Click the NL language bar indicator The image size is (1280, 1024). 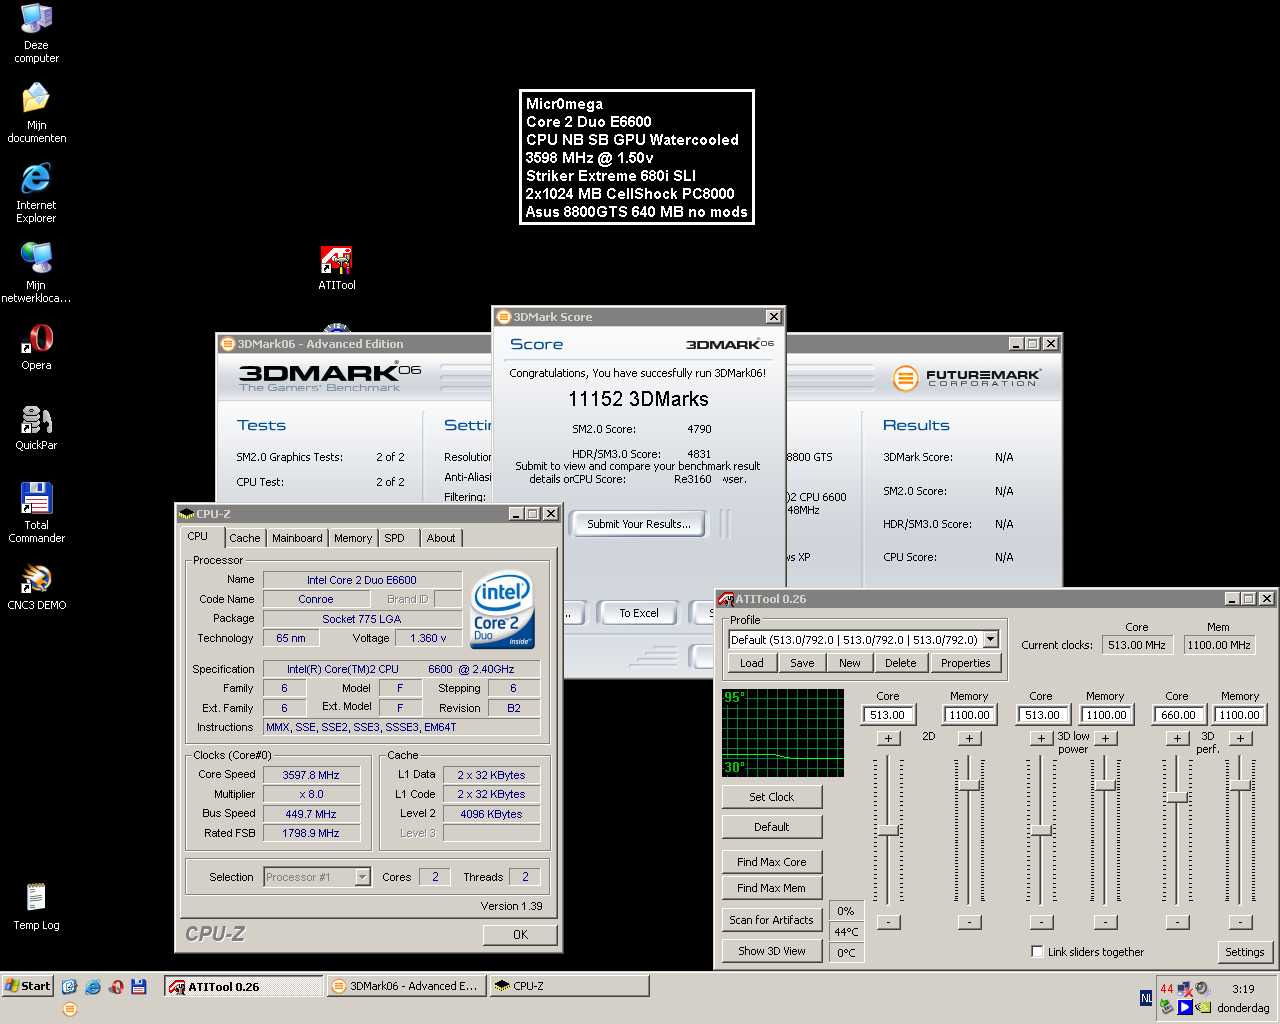[x=1146, y=998]
